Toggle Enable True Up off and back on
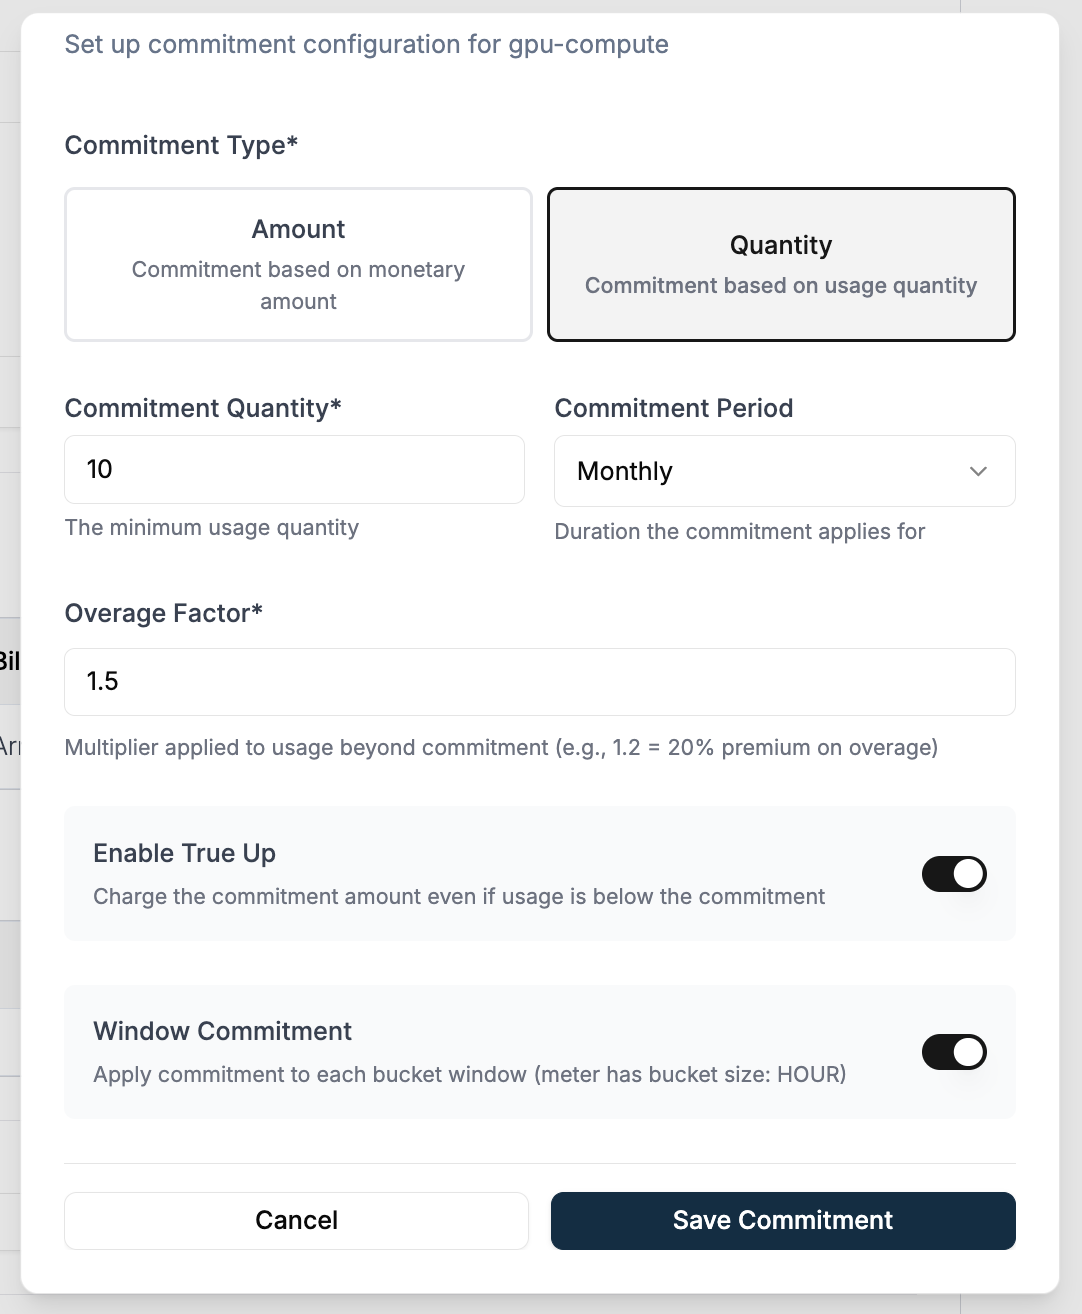1082x1314 pixels. click(x=953, y=874)
